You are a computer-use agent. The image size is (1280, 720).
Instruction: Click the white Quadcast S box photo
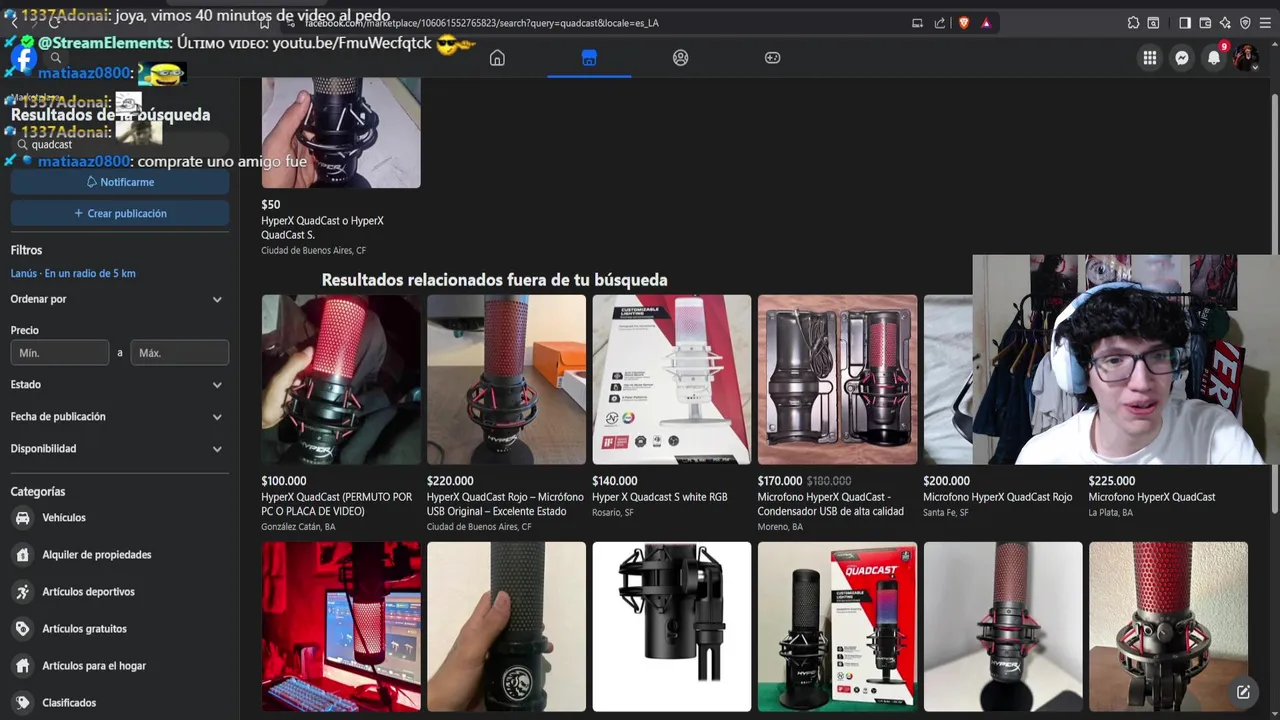672,379
